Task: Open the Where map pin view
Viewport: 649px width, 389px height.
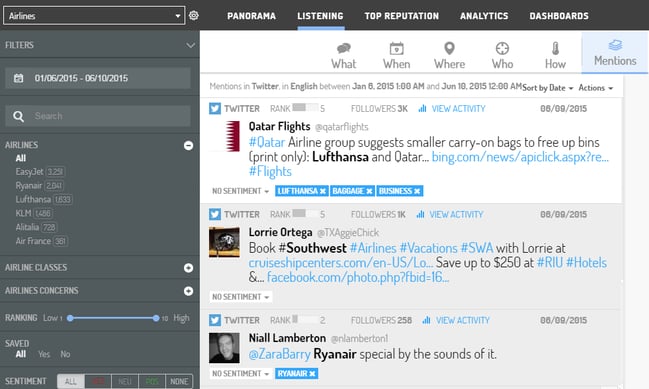Action: pos(449,55)
